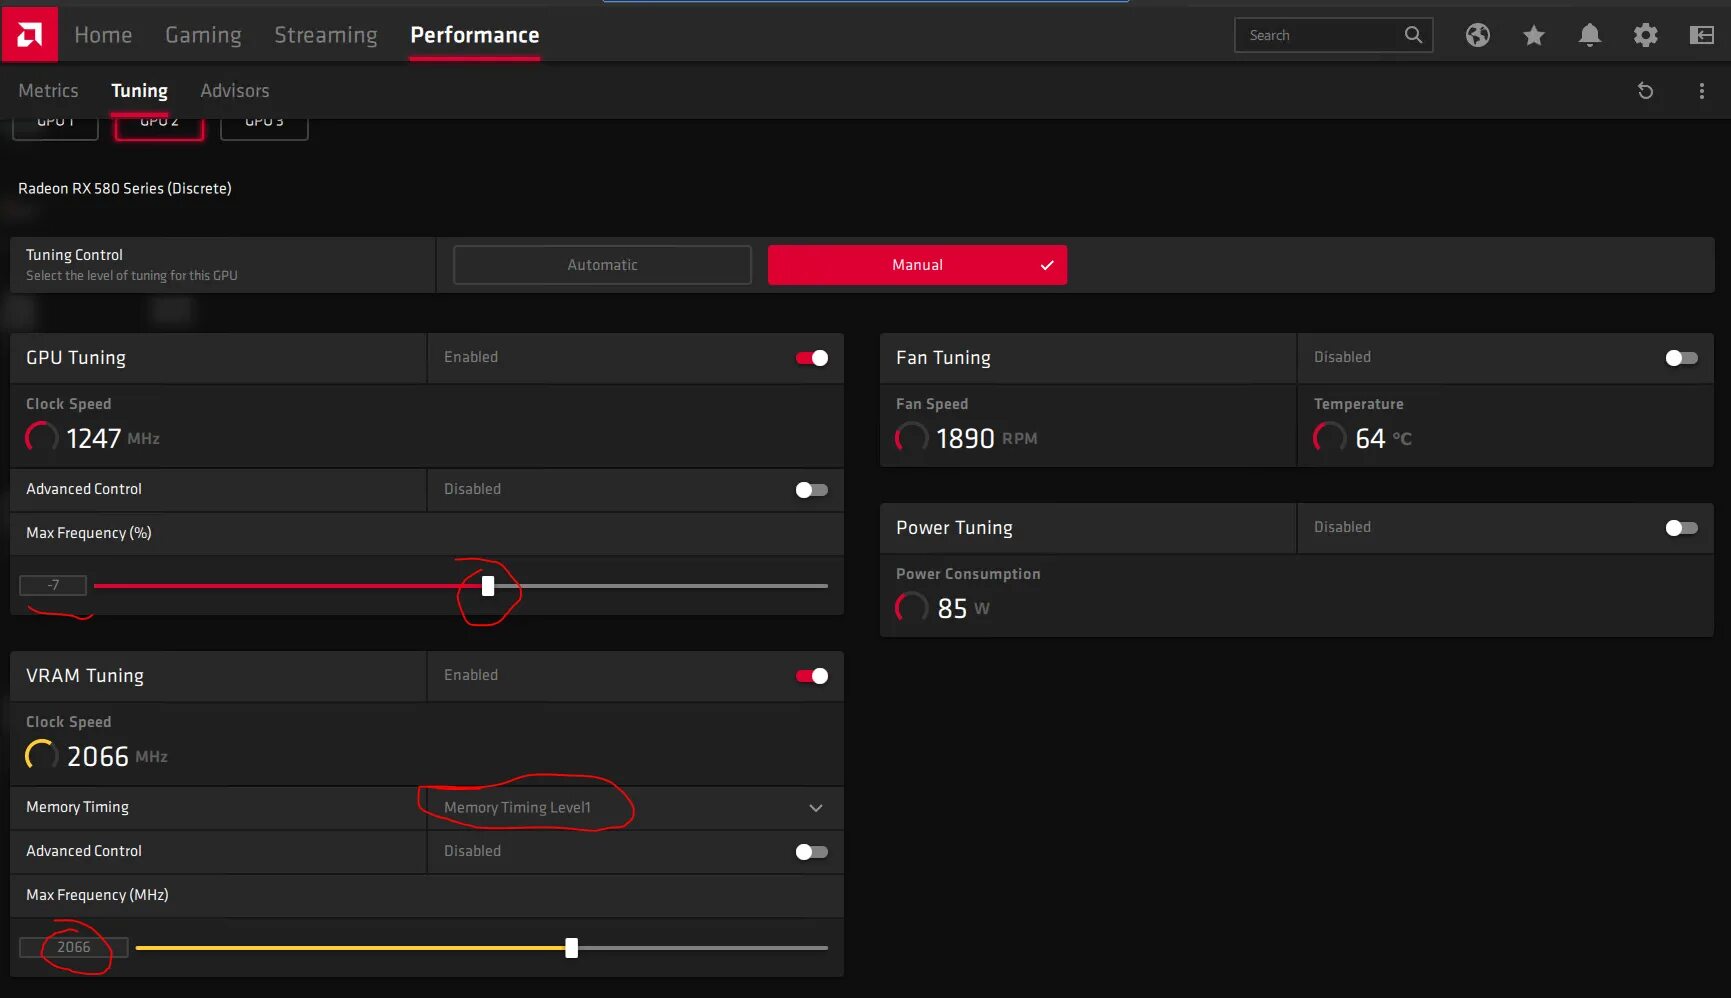Select the GPU 3 button
This screenshot has height=998, width=1731.
pyautogui.click(x=263, y=122)
